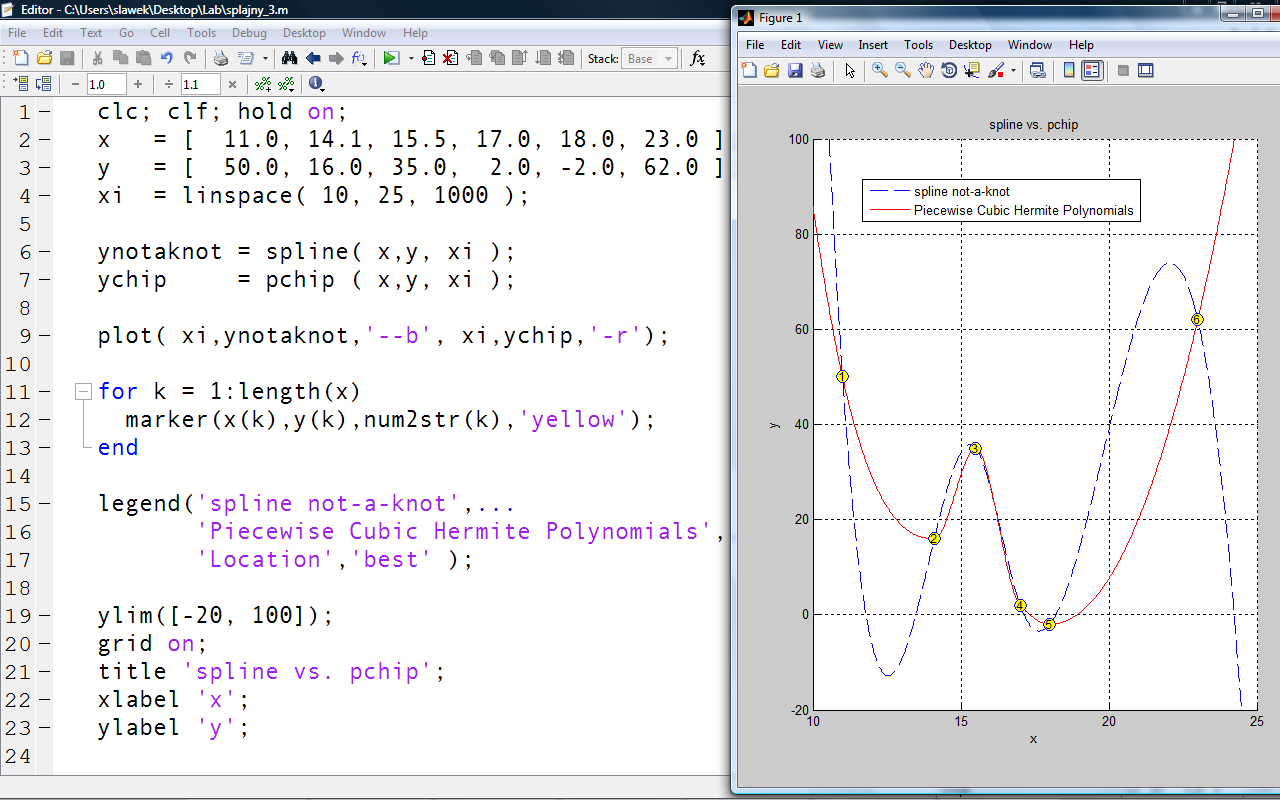The width and height of the screenshot is (1280, 800).
Task: Hide plot tools in the Figure window
Action: pos(1123,70)
